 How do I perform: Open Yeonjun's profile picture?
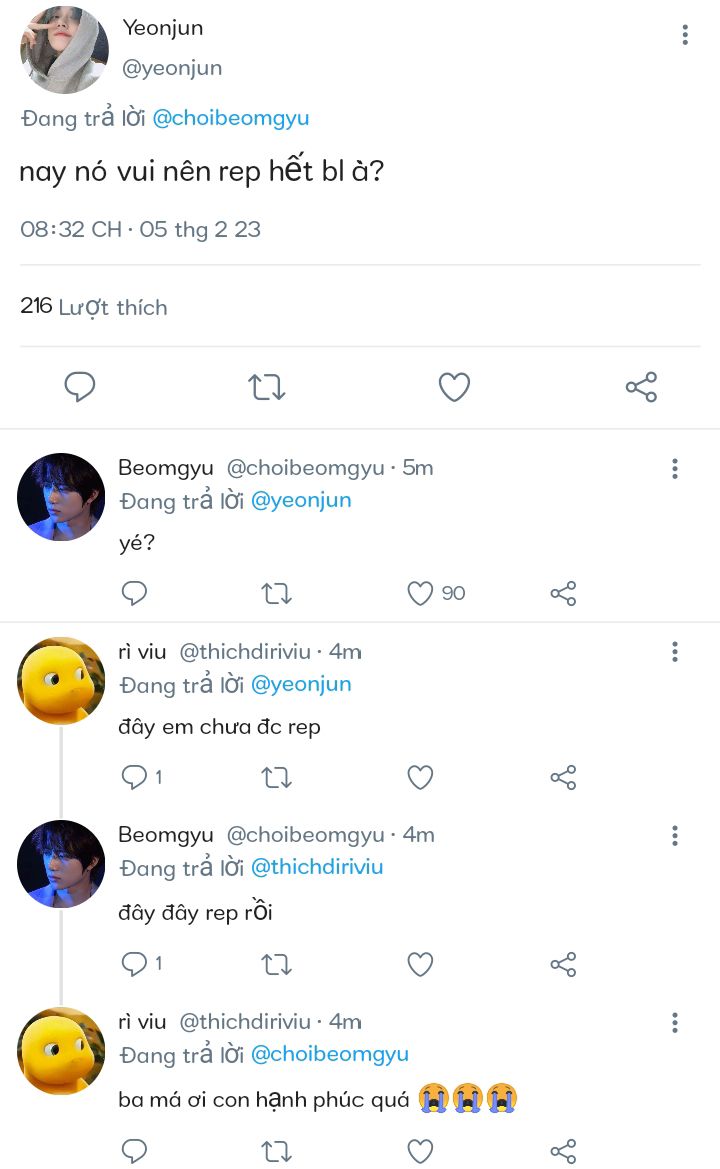point(64,50)
